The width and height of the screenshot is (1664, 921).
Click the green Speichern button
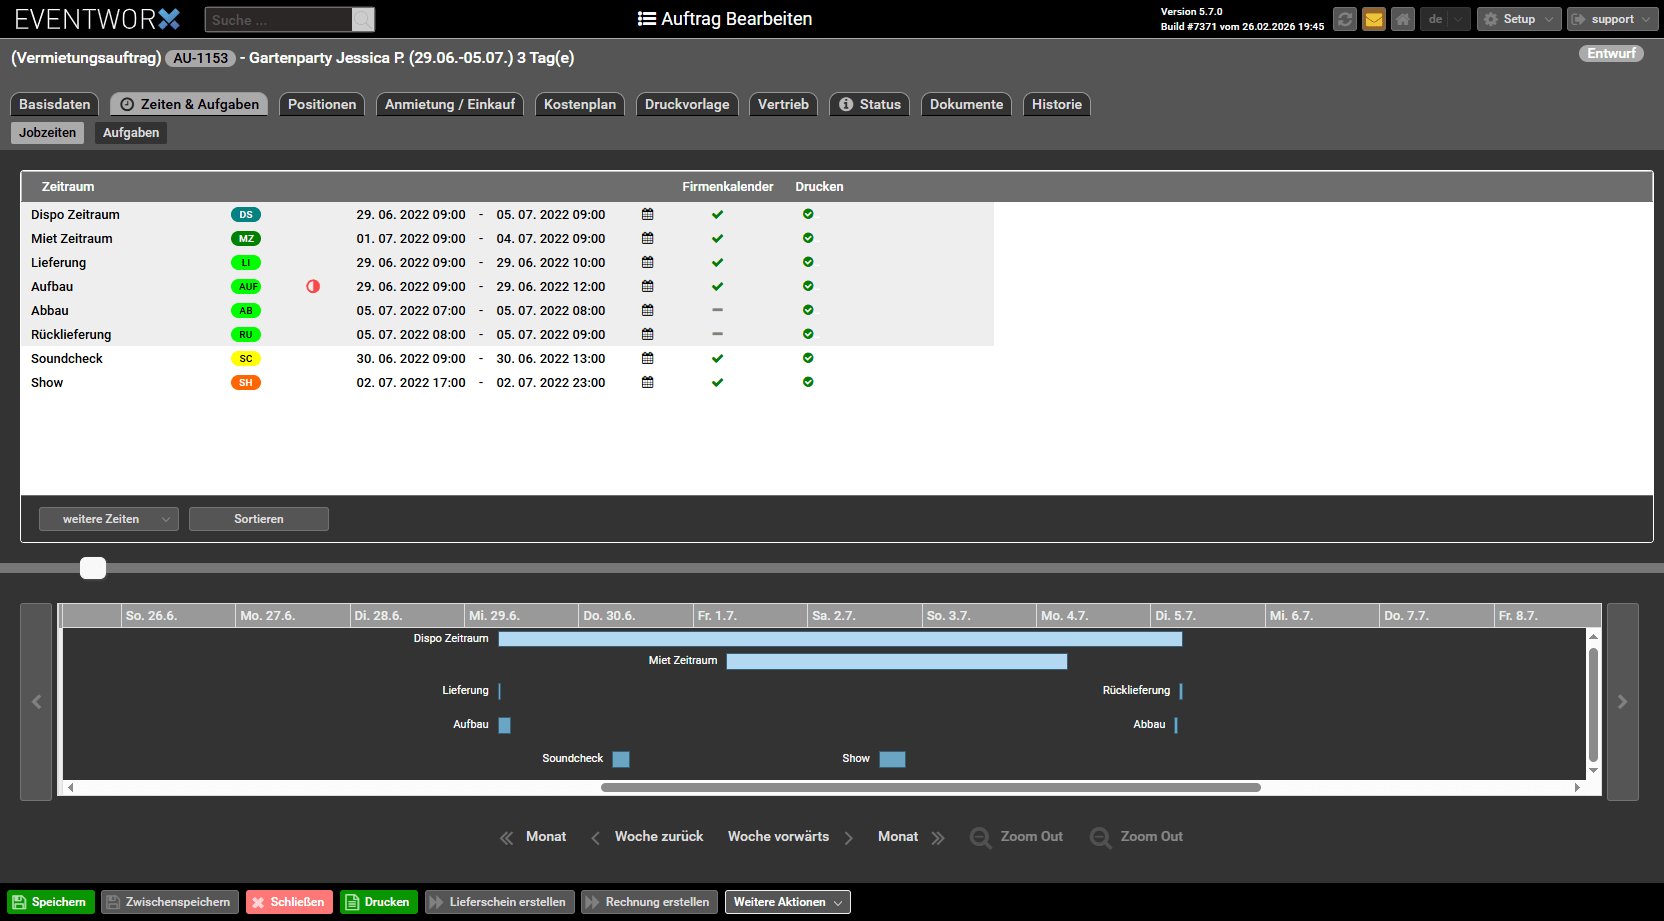[x=51, y=902]
